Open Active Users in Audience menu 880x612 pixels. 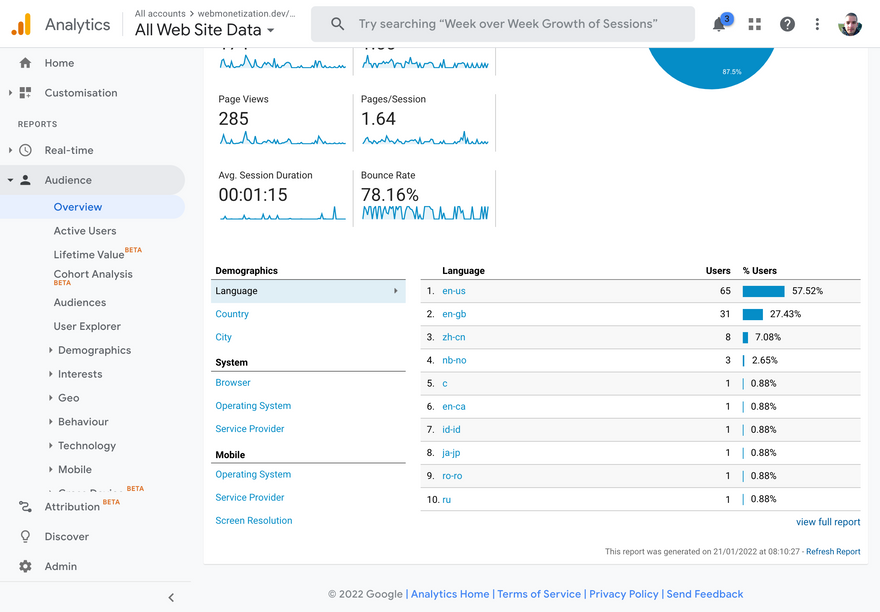[x=85, y=231]
